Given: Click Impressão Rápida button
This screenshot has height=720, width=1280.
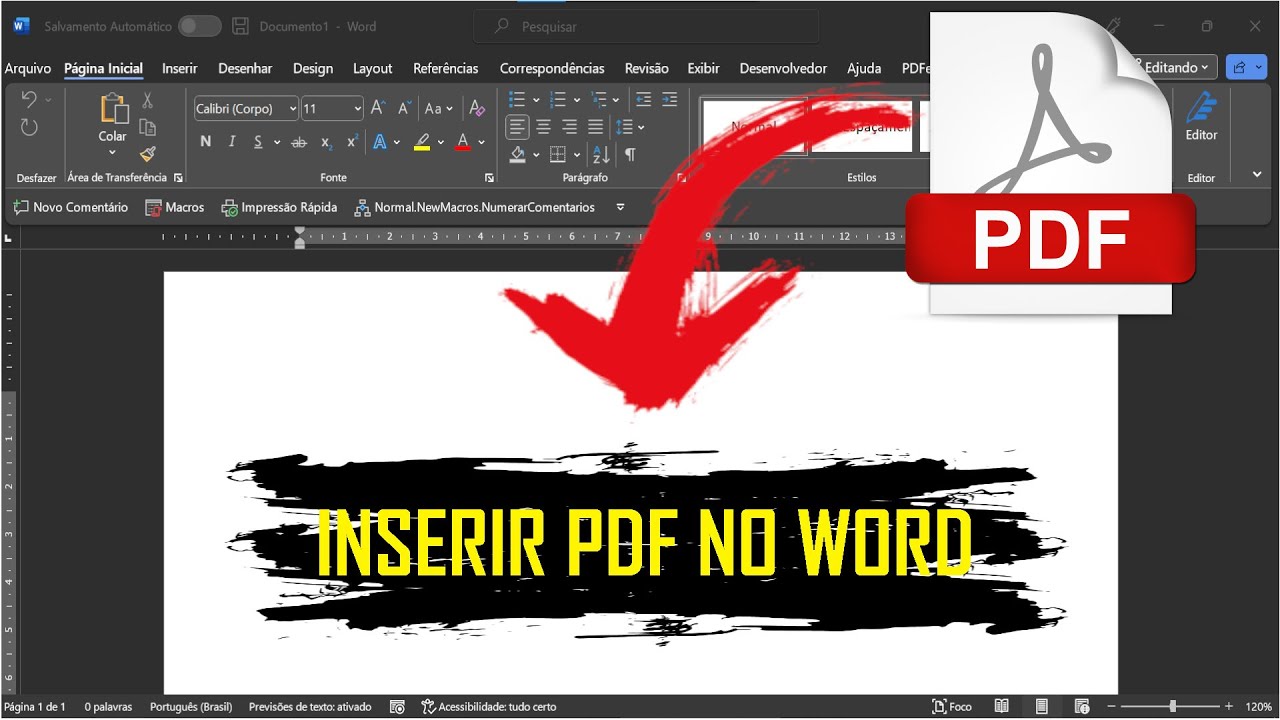Looking at the screenshot, I should pos(279,207).
